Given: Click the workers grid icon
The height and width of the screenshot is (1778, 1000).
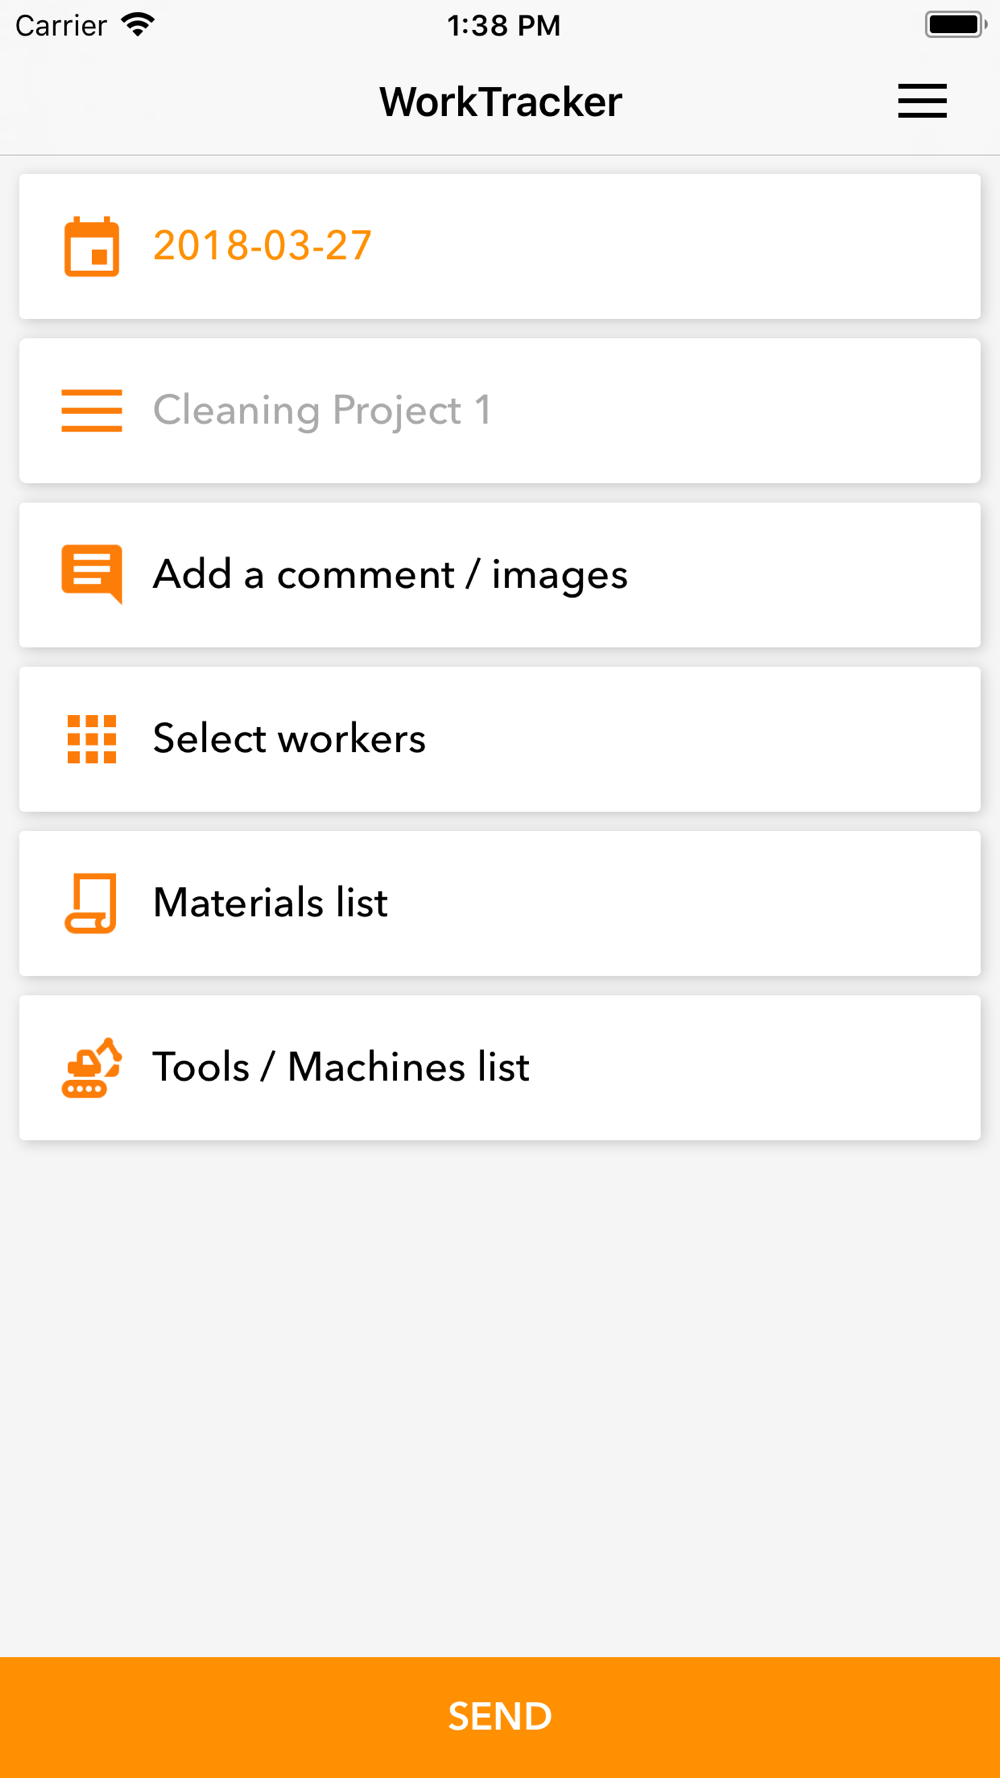Looking at the screenshot, I should [92, 739].
